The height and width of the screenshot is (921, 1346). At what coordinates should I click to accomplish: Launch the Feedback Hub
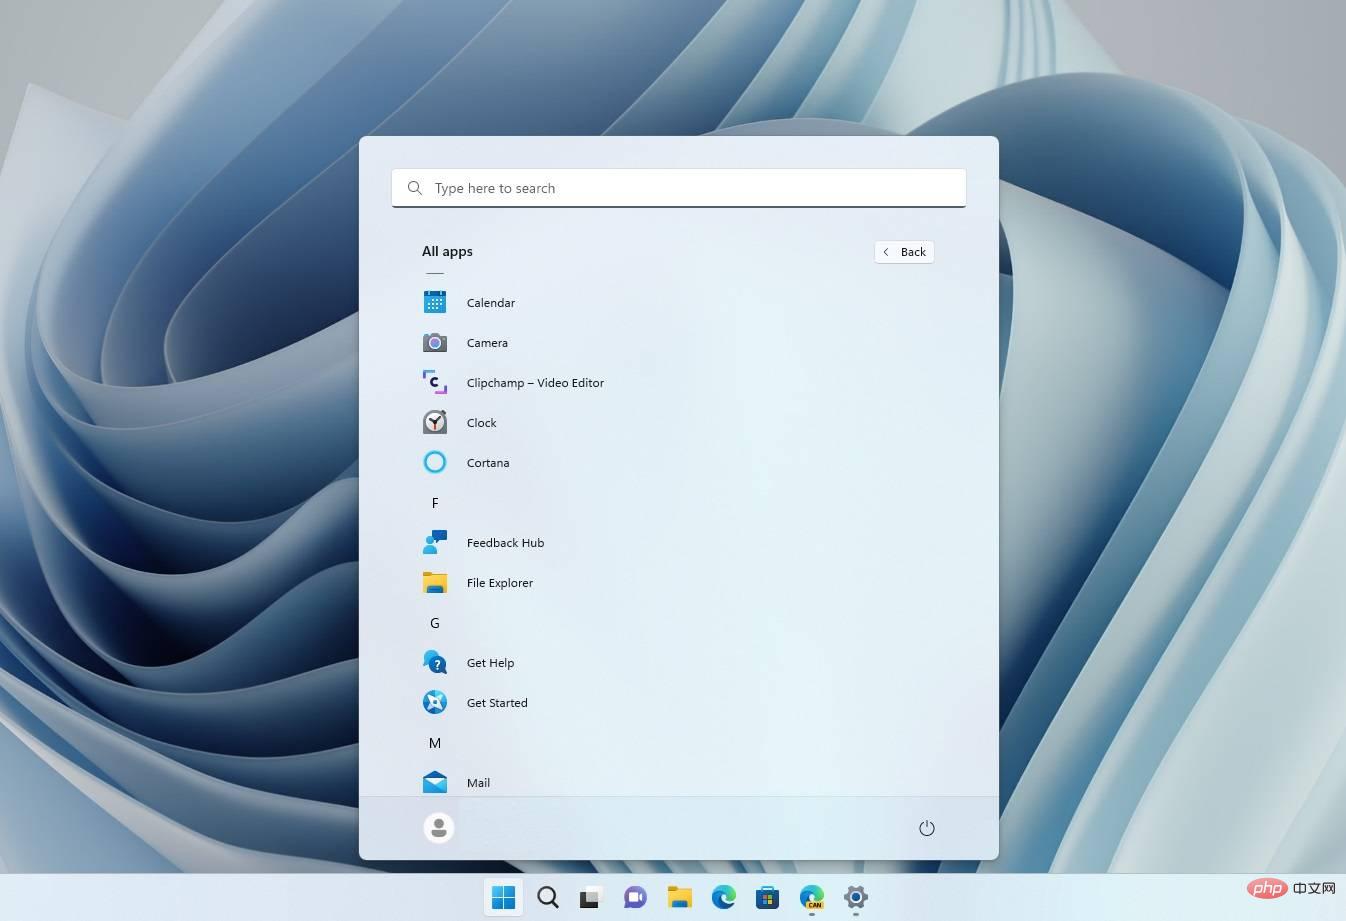[x=505, y=542]
